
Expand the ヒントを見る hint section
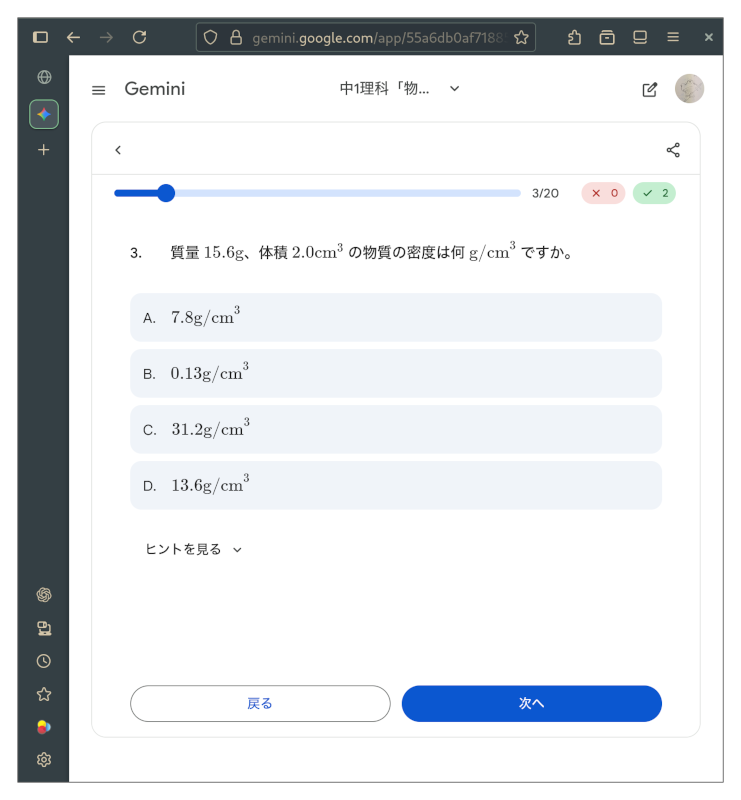coord(194,549)
